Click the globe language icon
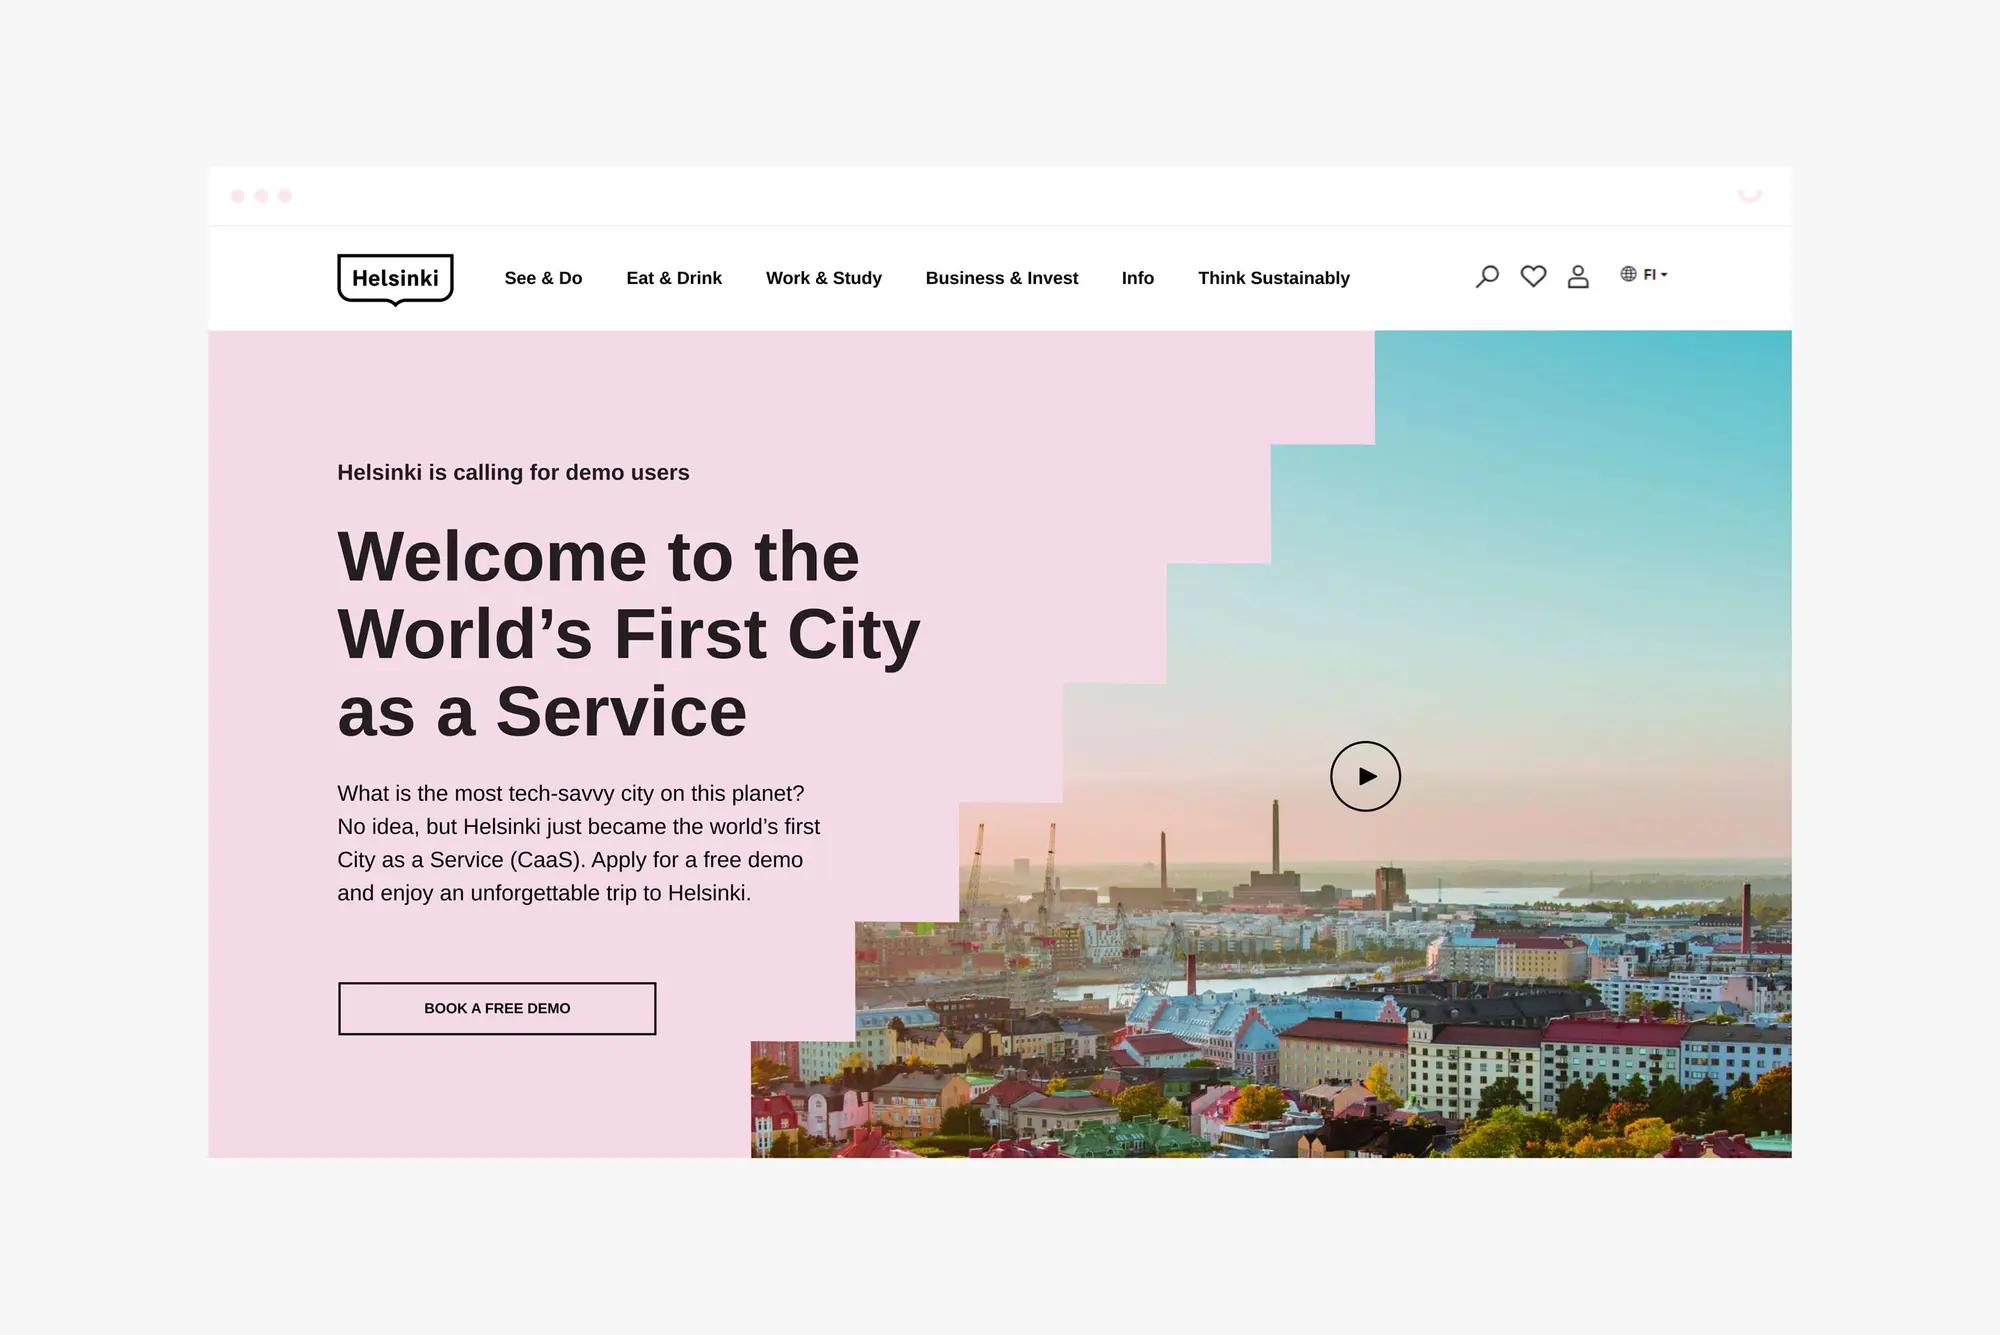This screenshot has width=2000, height=1335. (x=1629, y=274)
